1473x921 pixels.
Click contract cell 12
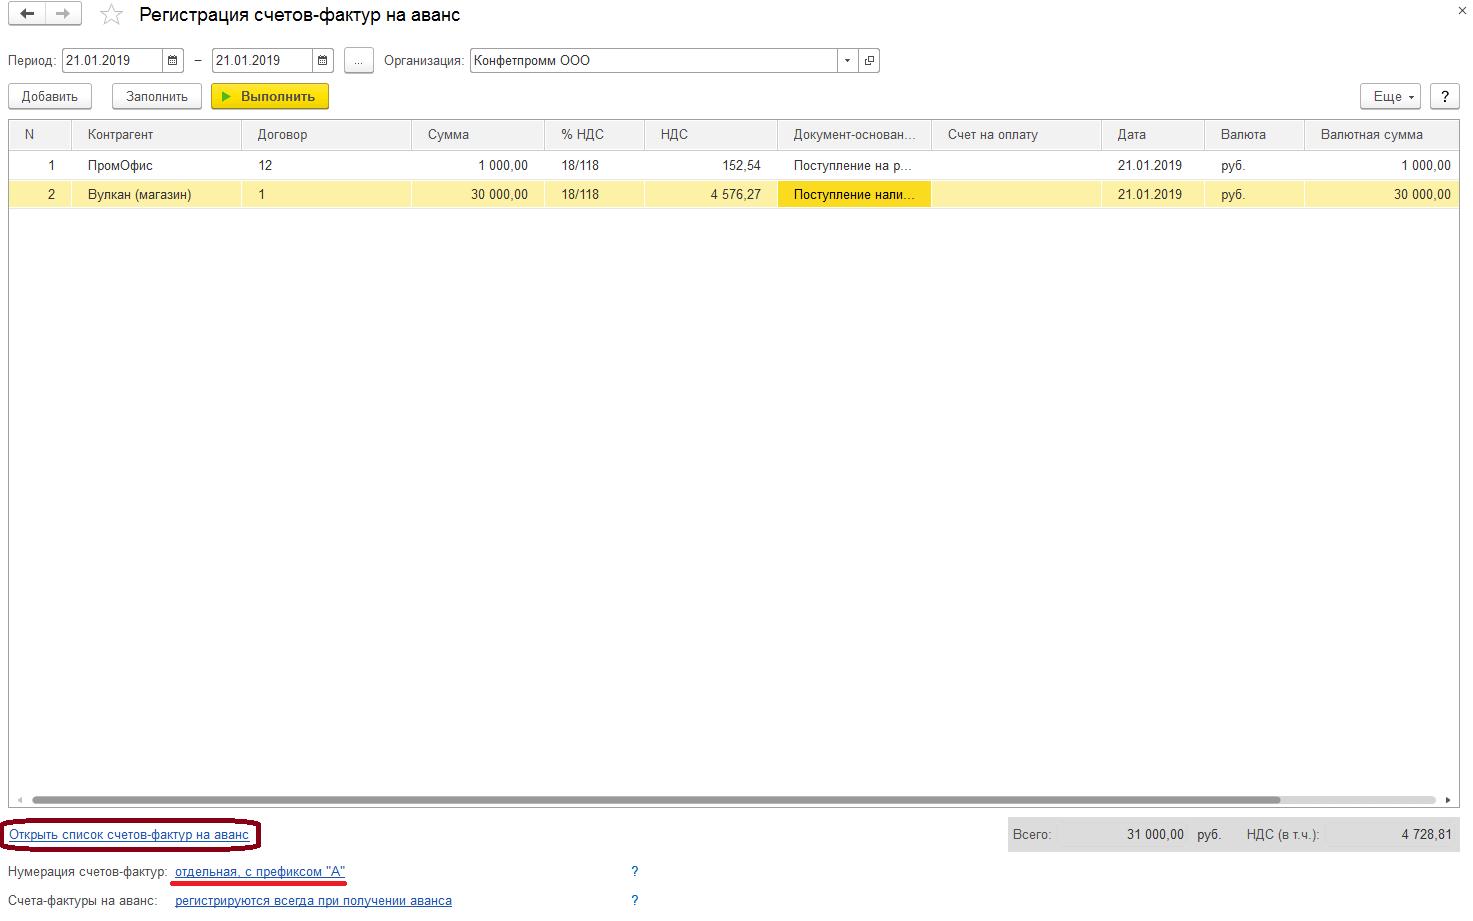[326, 165]
